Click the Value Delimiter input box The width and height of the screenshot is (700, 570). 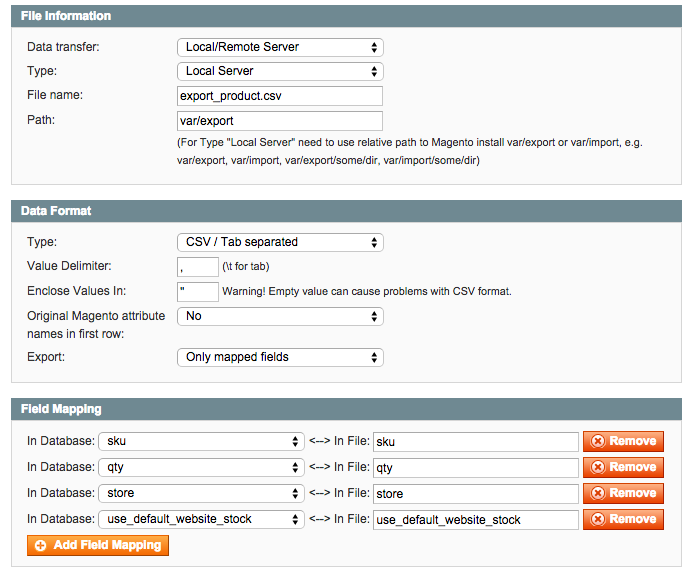coord(198,267)
